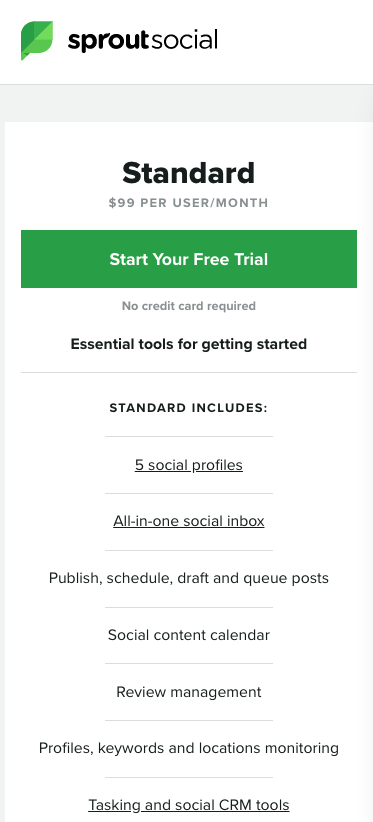The image size is (373, 822).
Task: Click the green Sprout leaf logo icon
Action: [x=37, y=40]
